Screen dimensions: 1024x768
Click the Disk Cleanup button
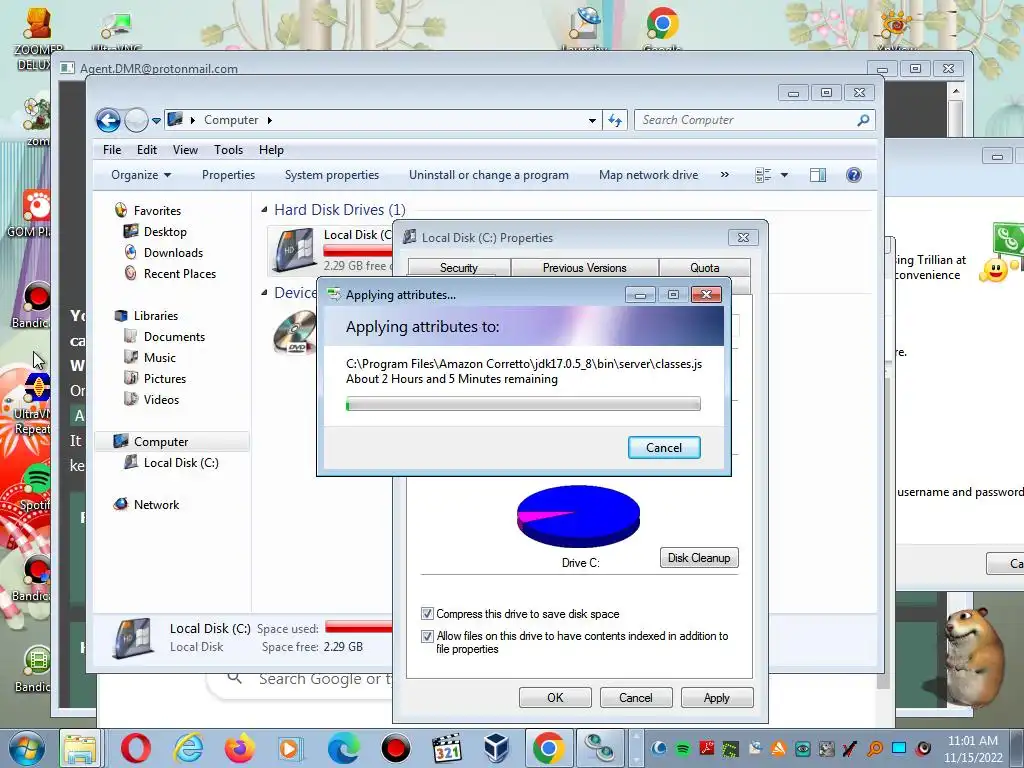coord(699,558)
